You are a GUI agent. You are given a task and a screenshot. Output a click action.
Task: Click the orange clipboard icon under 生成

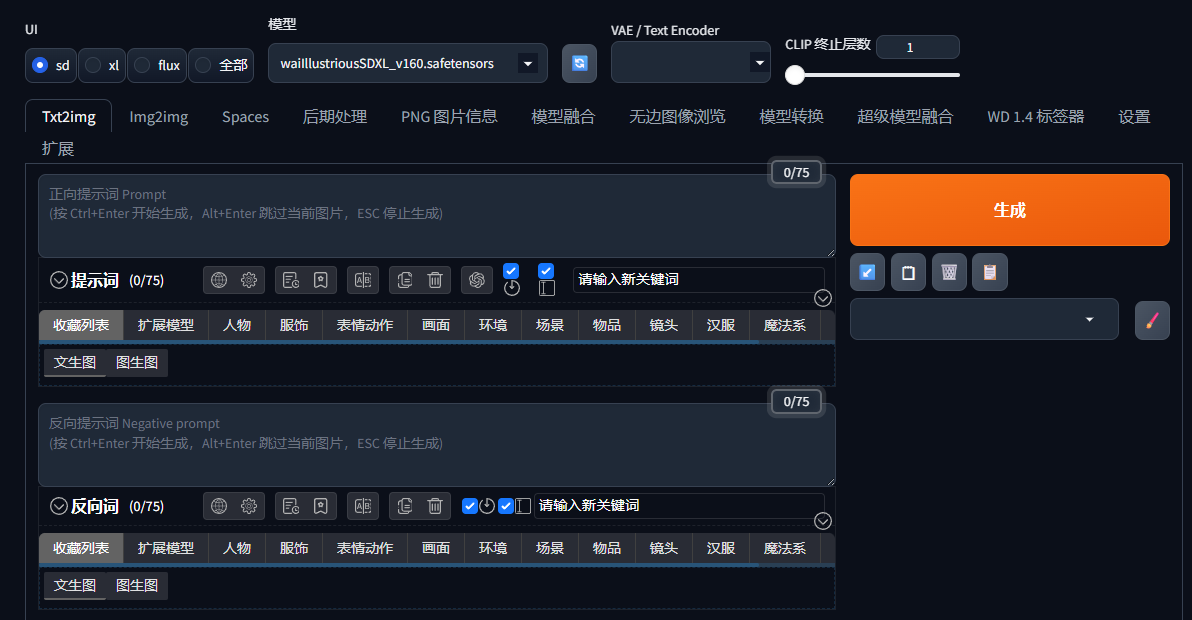tap(990, 272)
